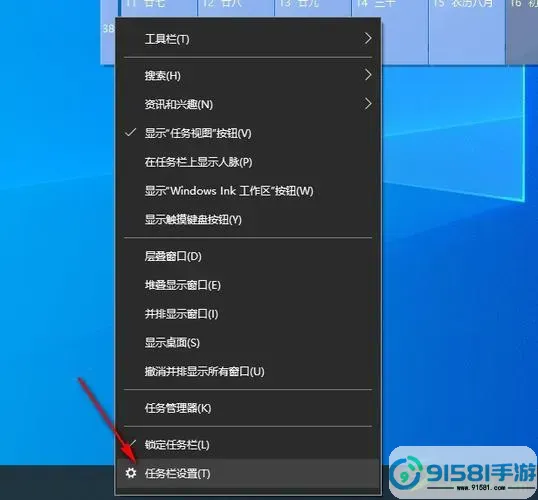The width and height of the screenshot is (538, 500).
Task: Choose 层叠窗口(D) from the menu
Action: (248, 256)
